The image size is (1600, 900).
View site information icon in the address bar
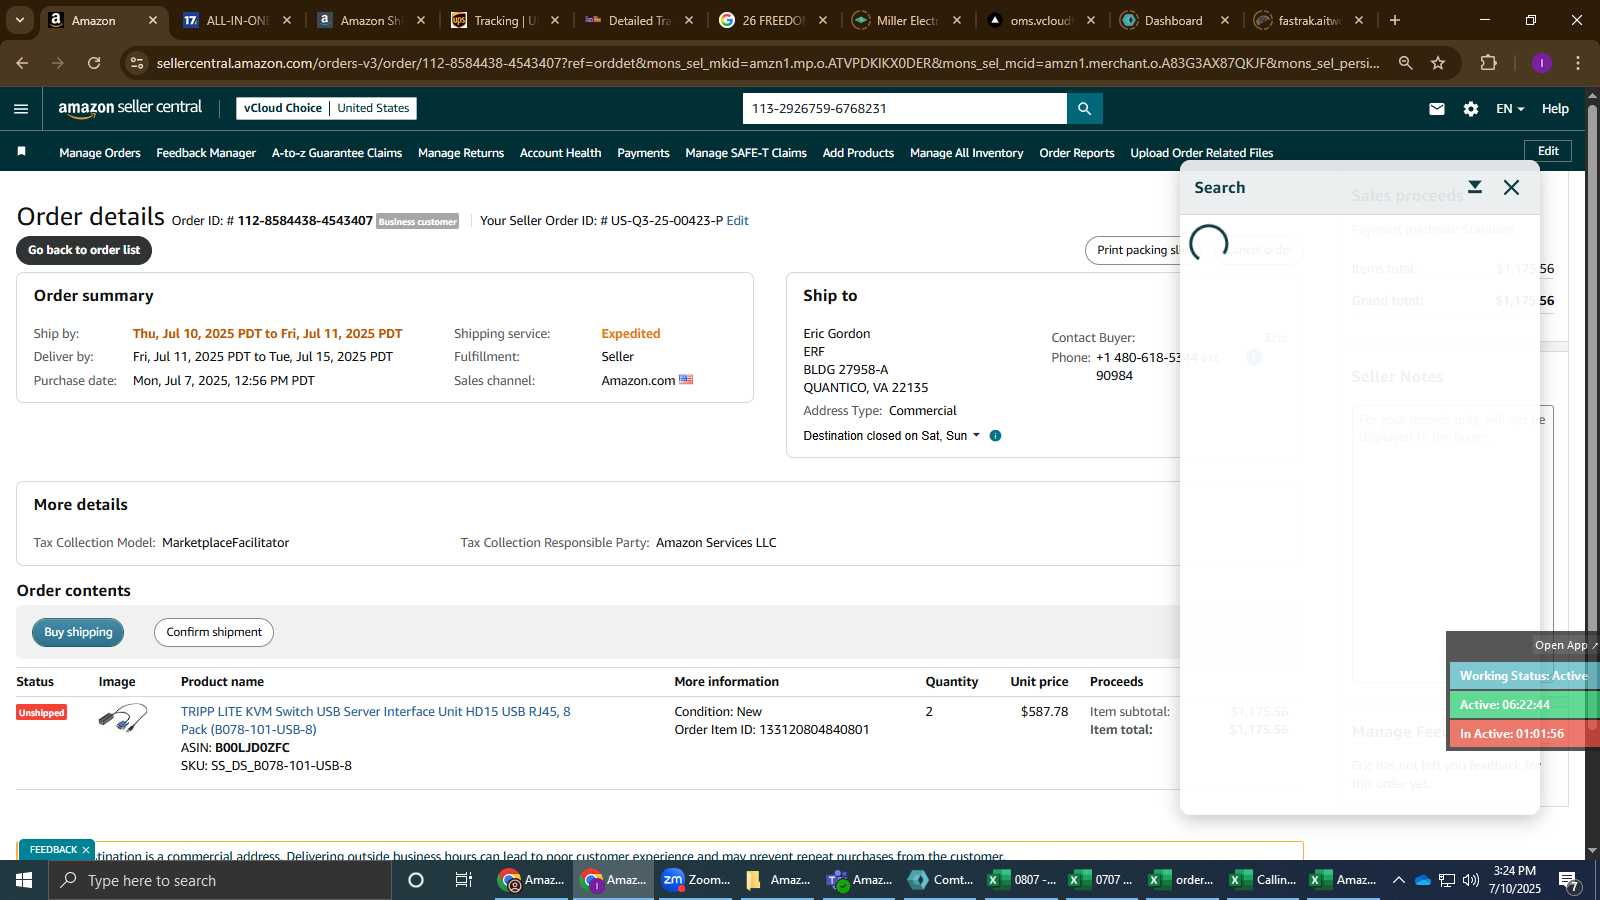[137, 63]
